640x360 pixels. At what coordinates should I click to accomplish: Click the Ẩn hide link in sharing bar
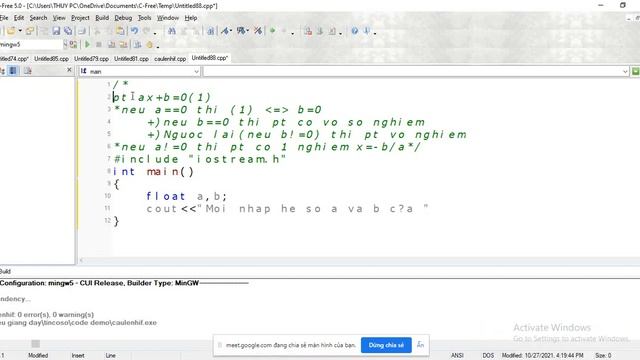[x=420, y=345]
